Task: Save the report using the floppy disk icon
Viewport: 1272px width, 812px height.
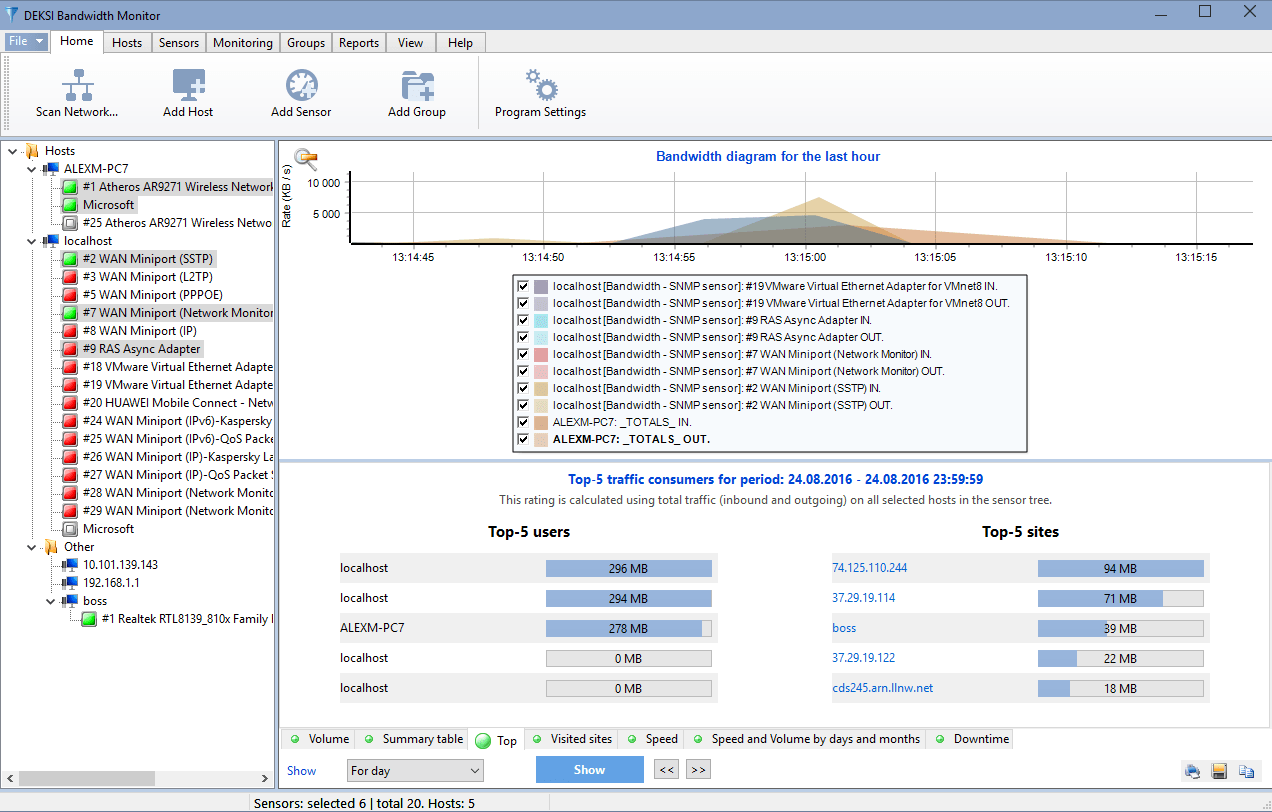Action: pos(1219,770)
